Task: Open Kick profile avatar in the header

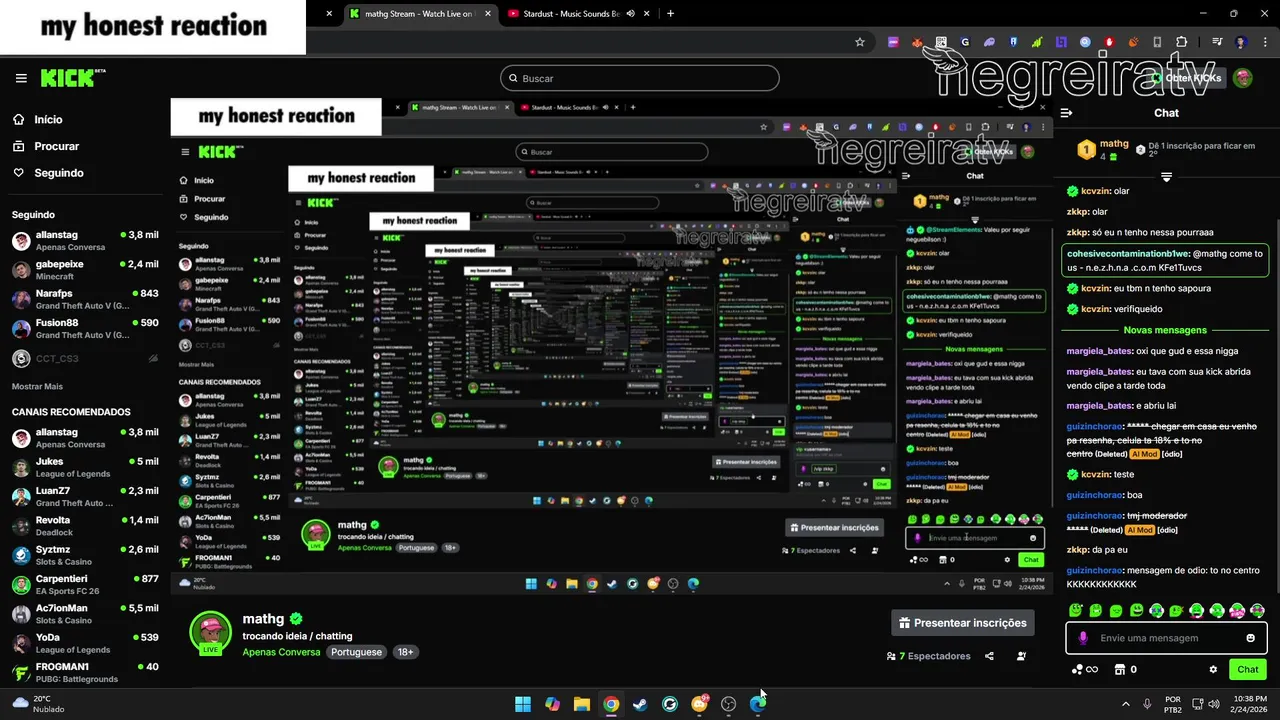Action: click(x=1243, y=78)
